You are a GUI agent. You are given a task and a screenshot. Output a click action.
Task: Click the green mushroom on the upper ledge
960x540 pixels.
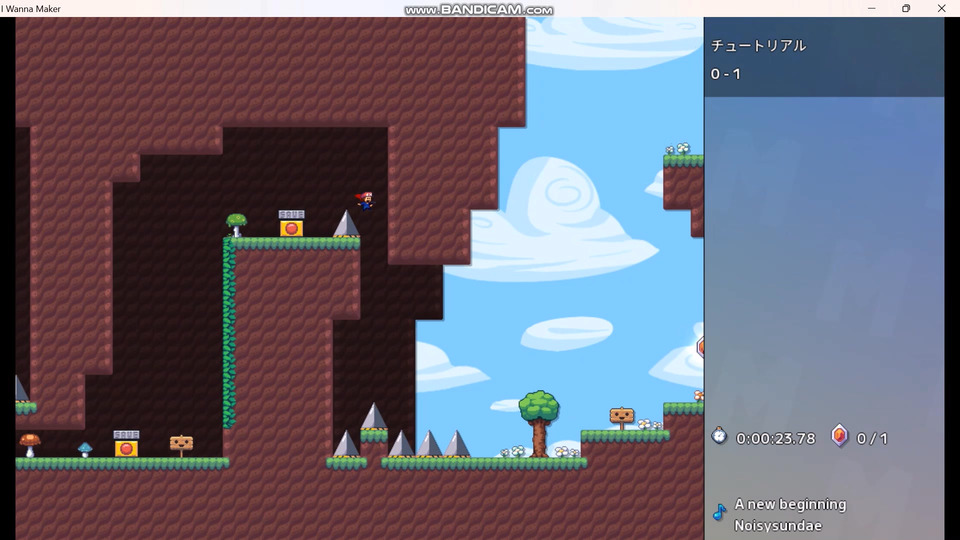236,225
